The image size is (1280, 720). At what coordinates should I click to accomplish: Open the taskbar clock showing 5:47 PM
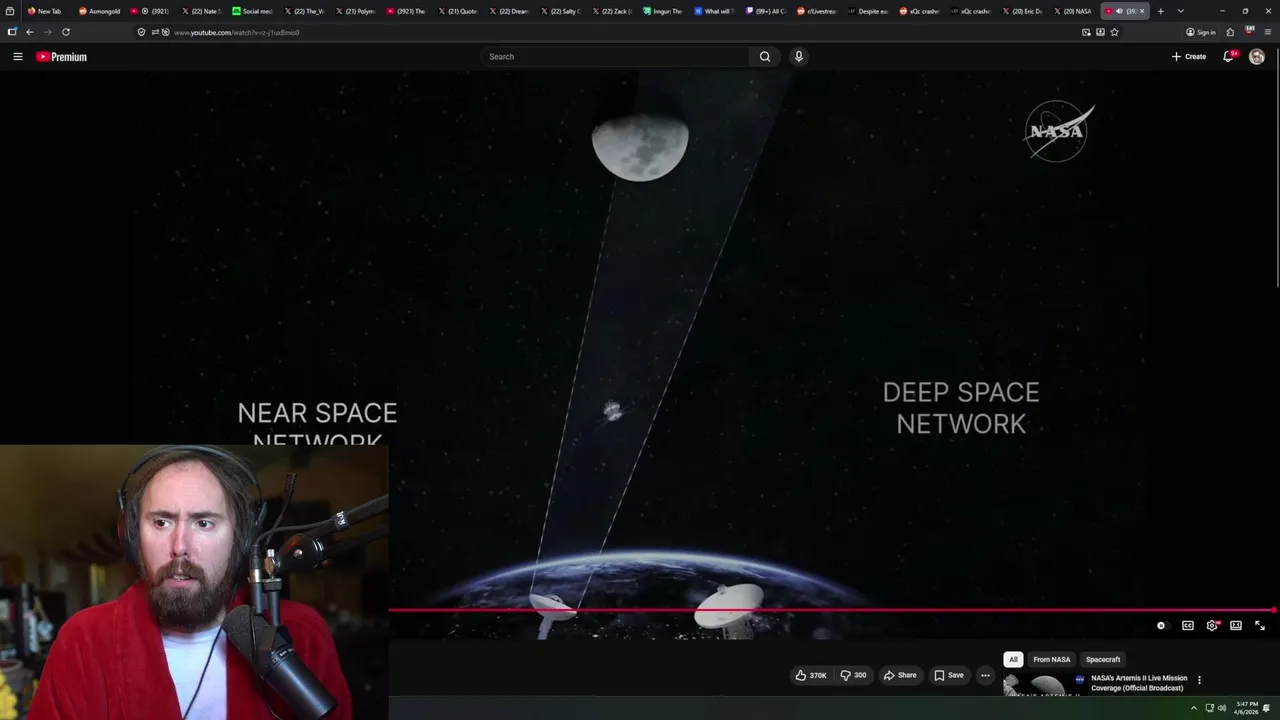point(1247,708)
